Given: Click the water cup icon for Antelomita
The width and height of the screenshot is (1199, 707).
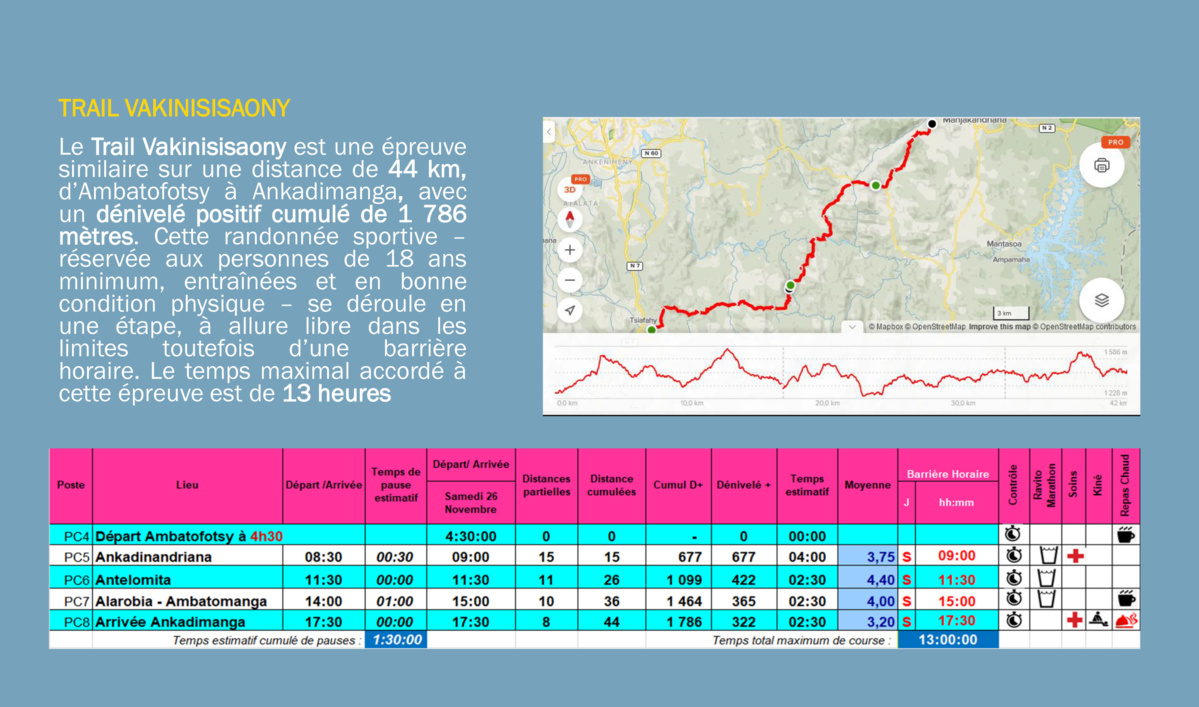Looking at the screenshot, I should point(1048,578).
